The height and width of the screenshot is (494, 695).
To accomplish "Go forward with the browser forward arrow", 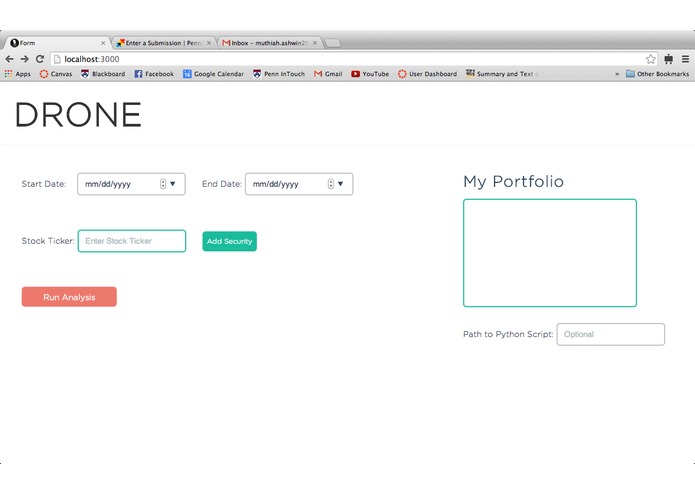I will 25,59.
